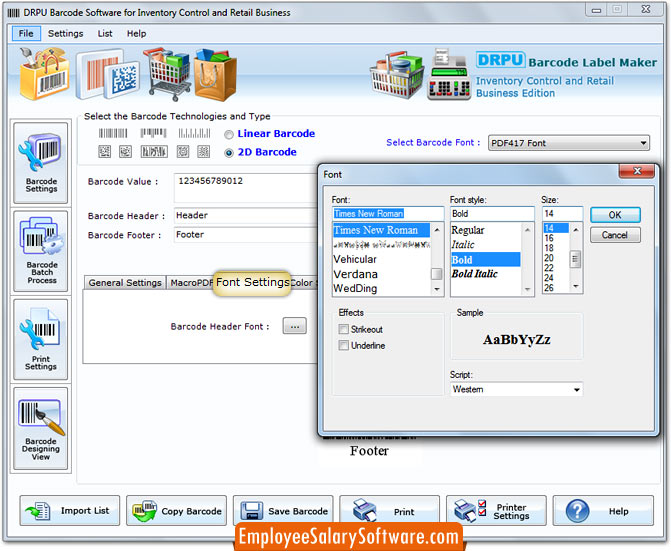Screen dimensions: 671x551
Task: Click font list scroll down arrow
Action: (x=436, y=290)
